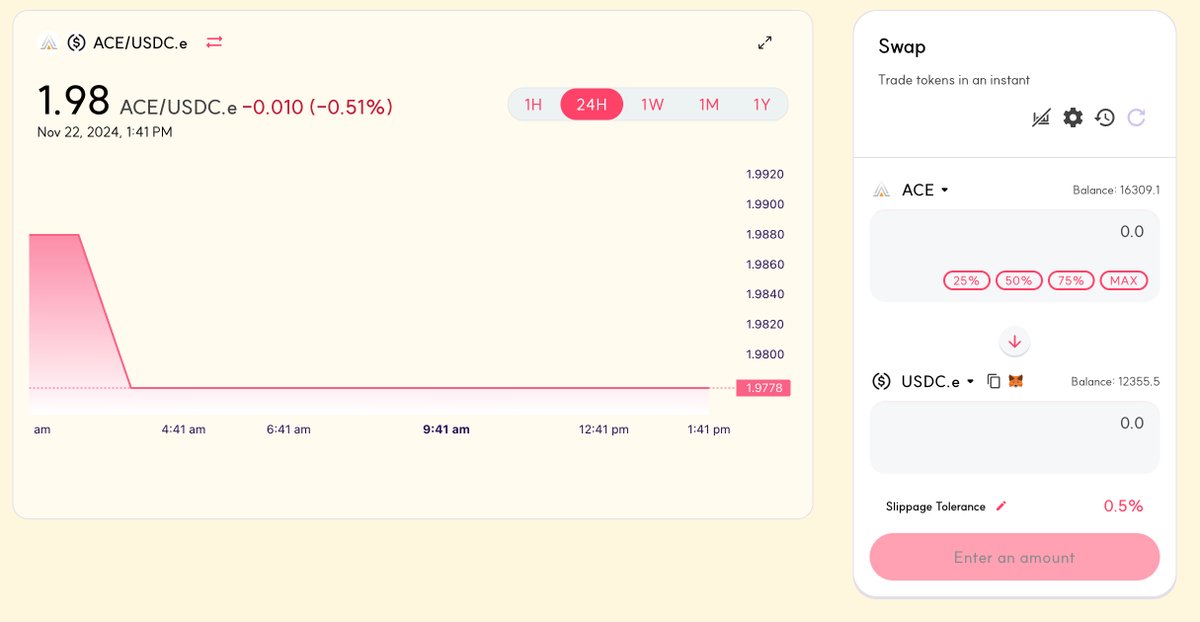Select the 24H tab

tap(592, 104)
